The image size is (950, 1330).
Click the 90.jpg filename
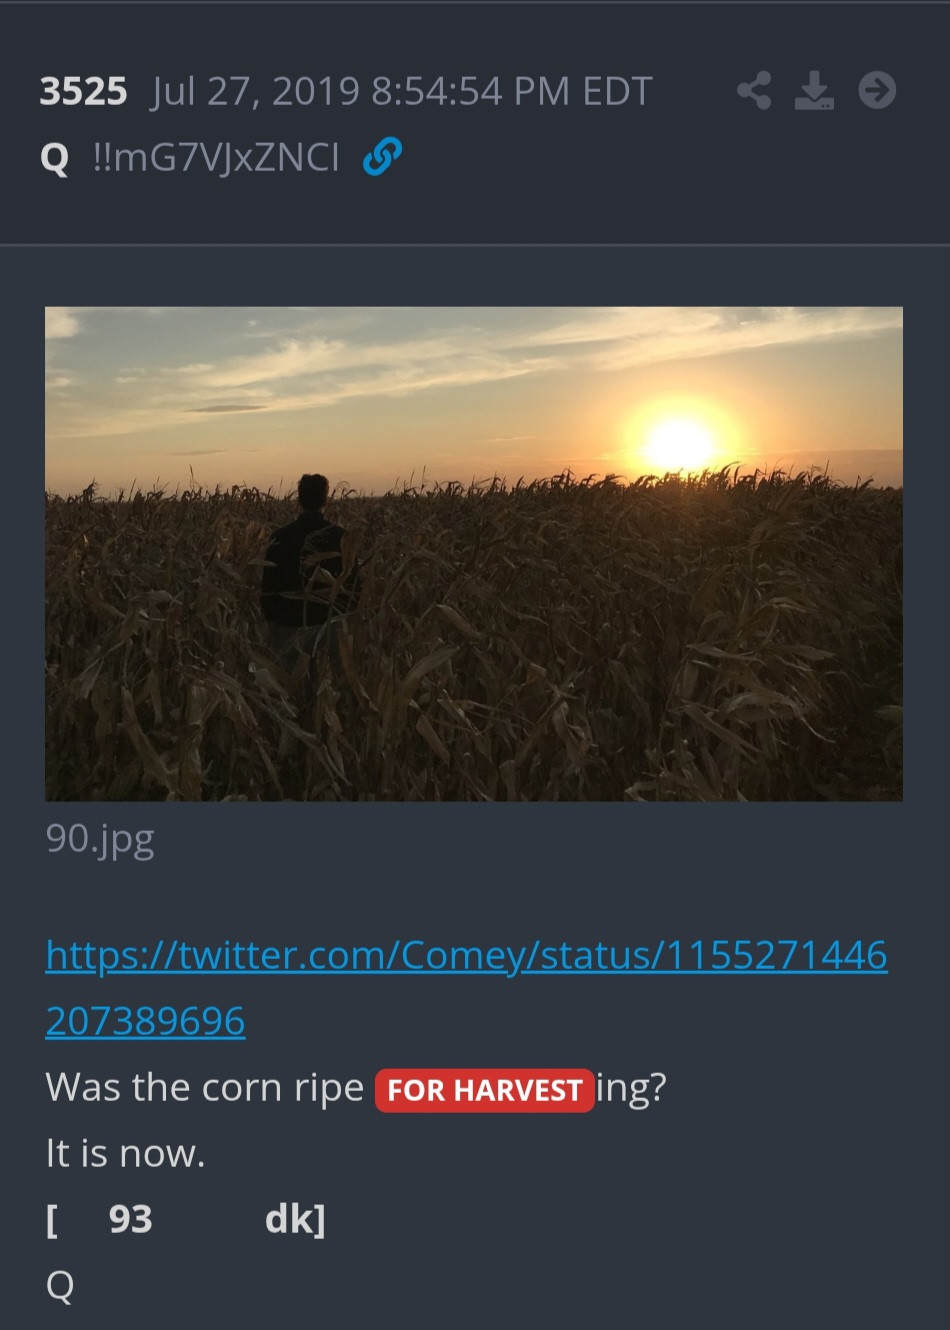point(100,839)
